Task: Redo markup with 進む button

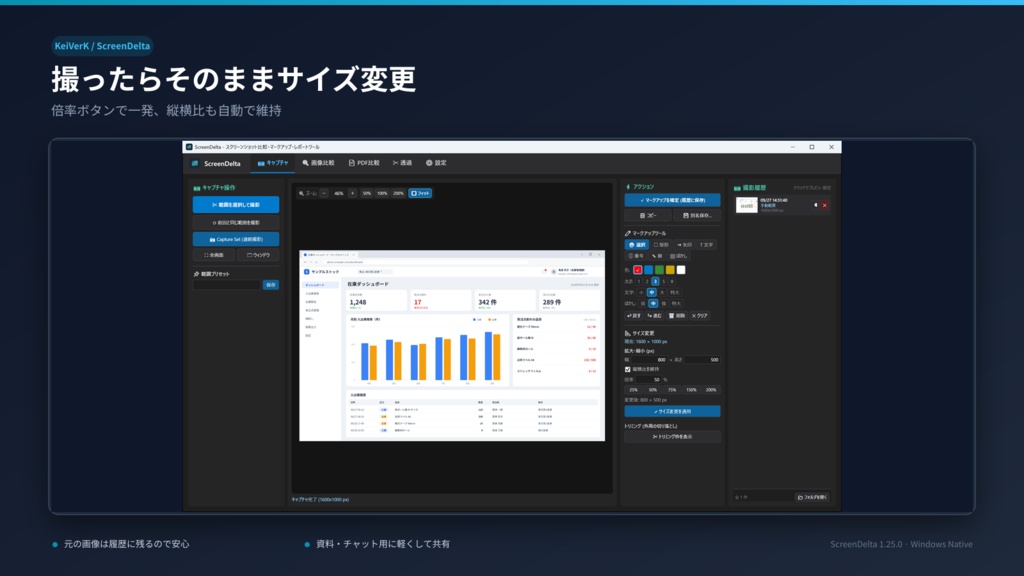Action: click(x=654, y=316)
